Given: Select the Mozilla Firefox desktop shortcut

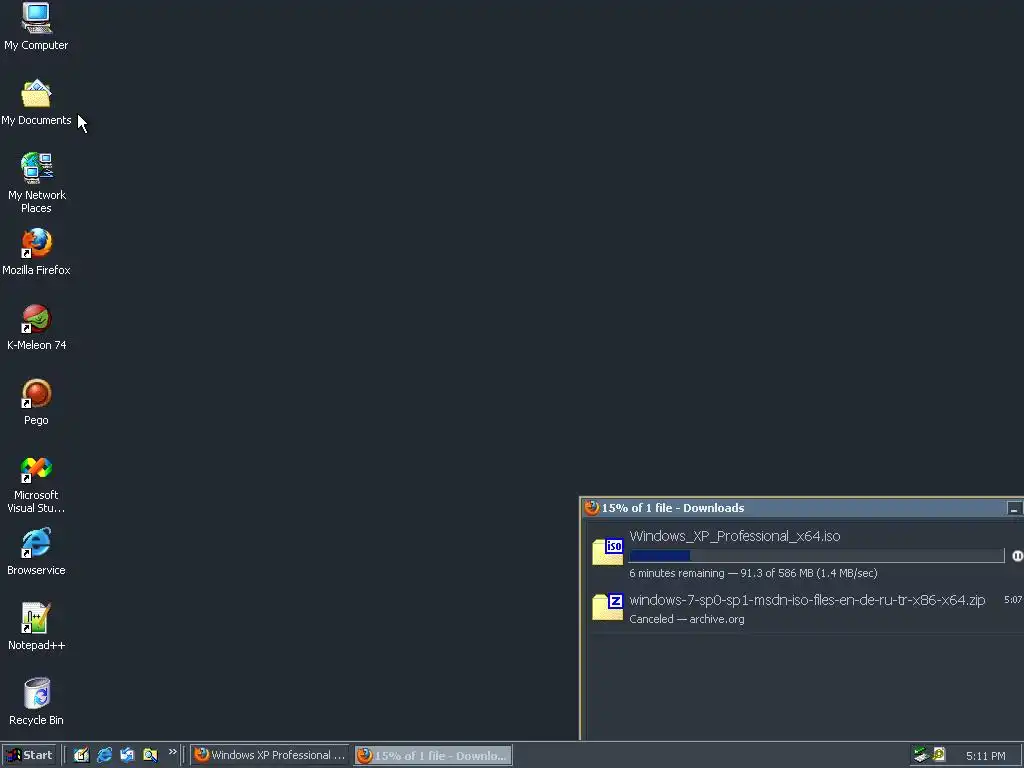Looking at the screenshot, I should (x=36, y=251).
